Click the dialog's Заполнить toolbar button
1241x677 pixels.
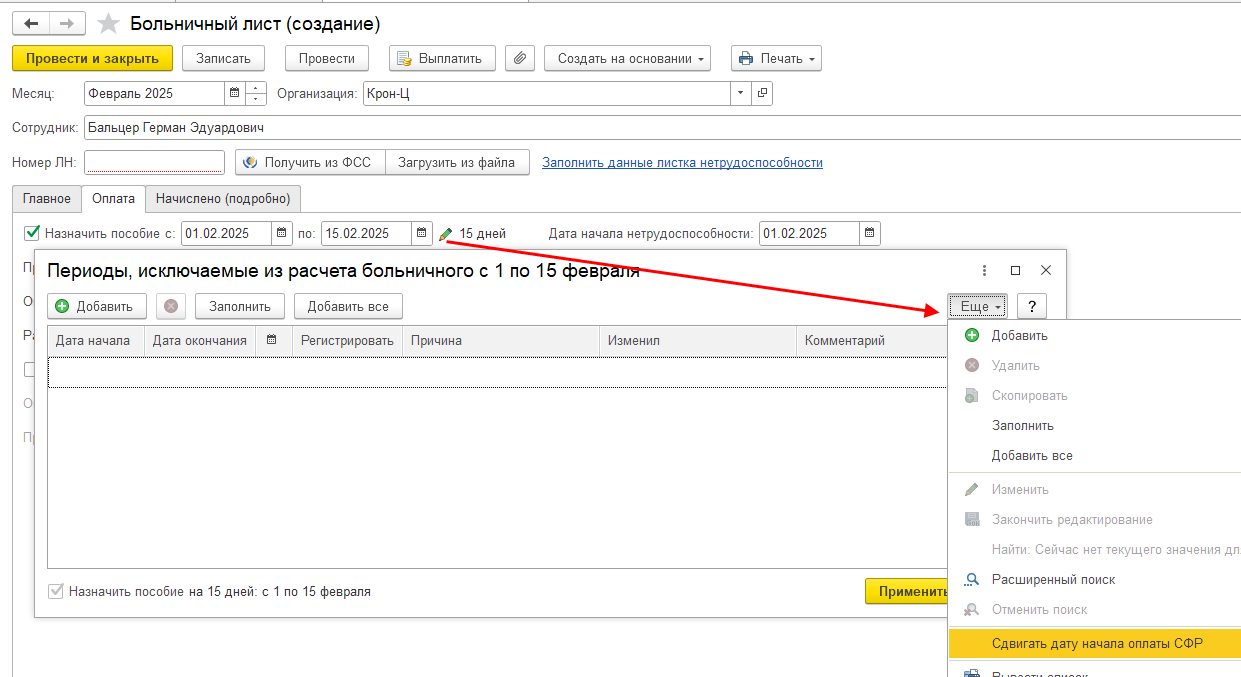240,306
